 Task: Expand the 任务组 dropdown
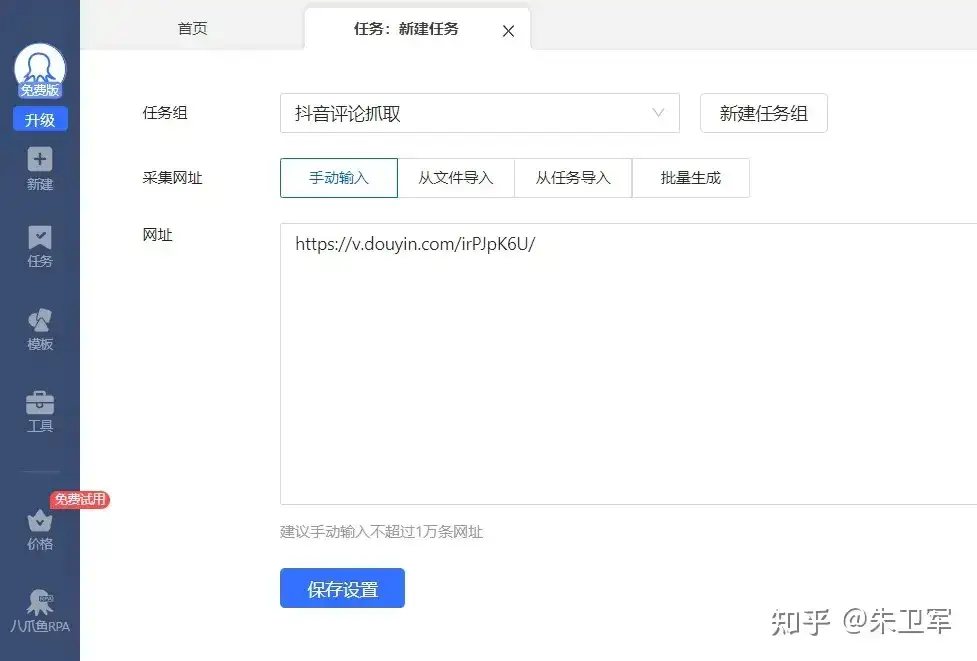(x=480, y=113)
